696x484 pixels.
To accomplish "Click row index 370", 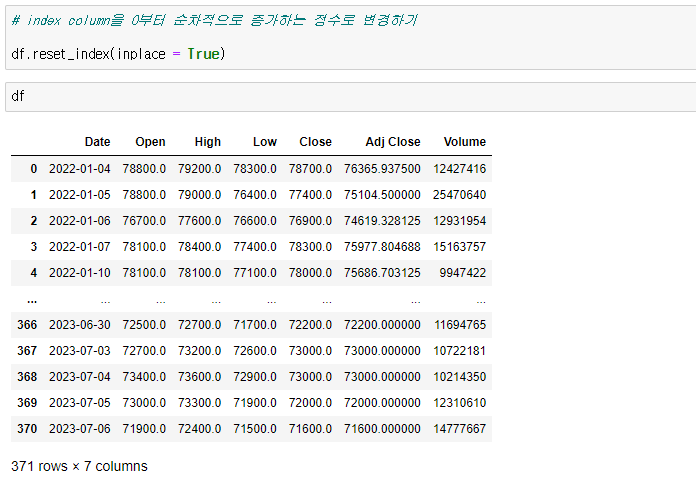I will (27, 428).
